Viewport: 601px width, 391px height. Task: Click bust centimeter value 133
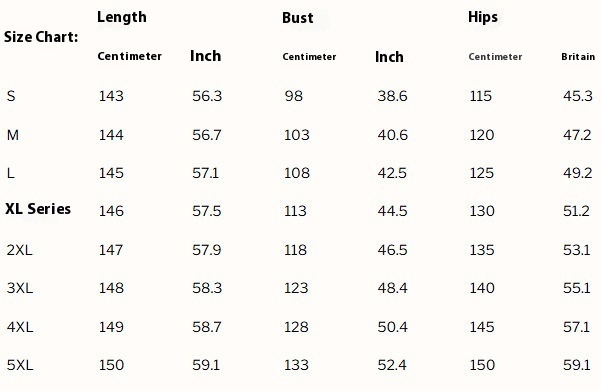coord(296,365)
